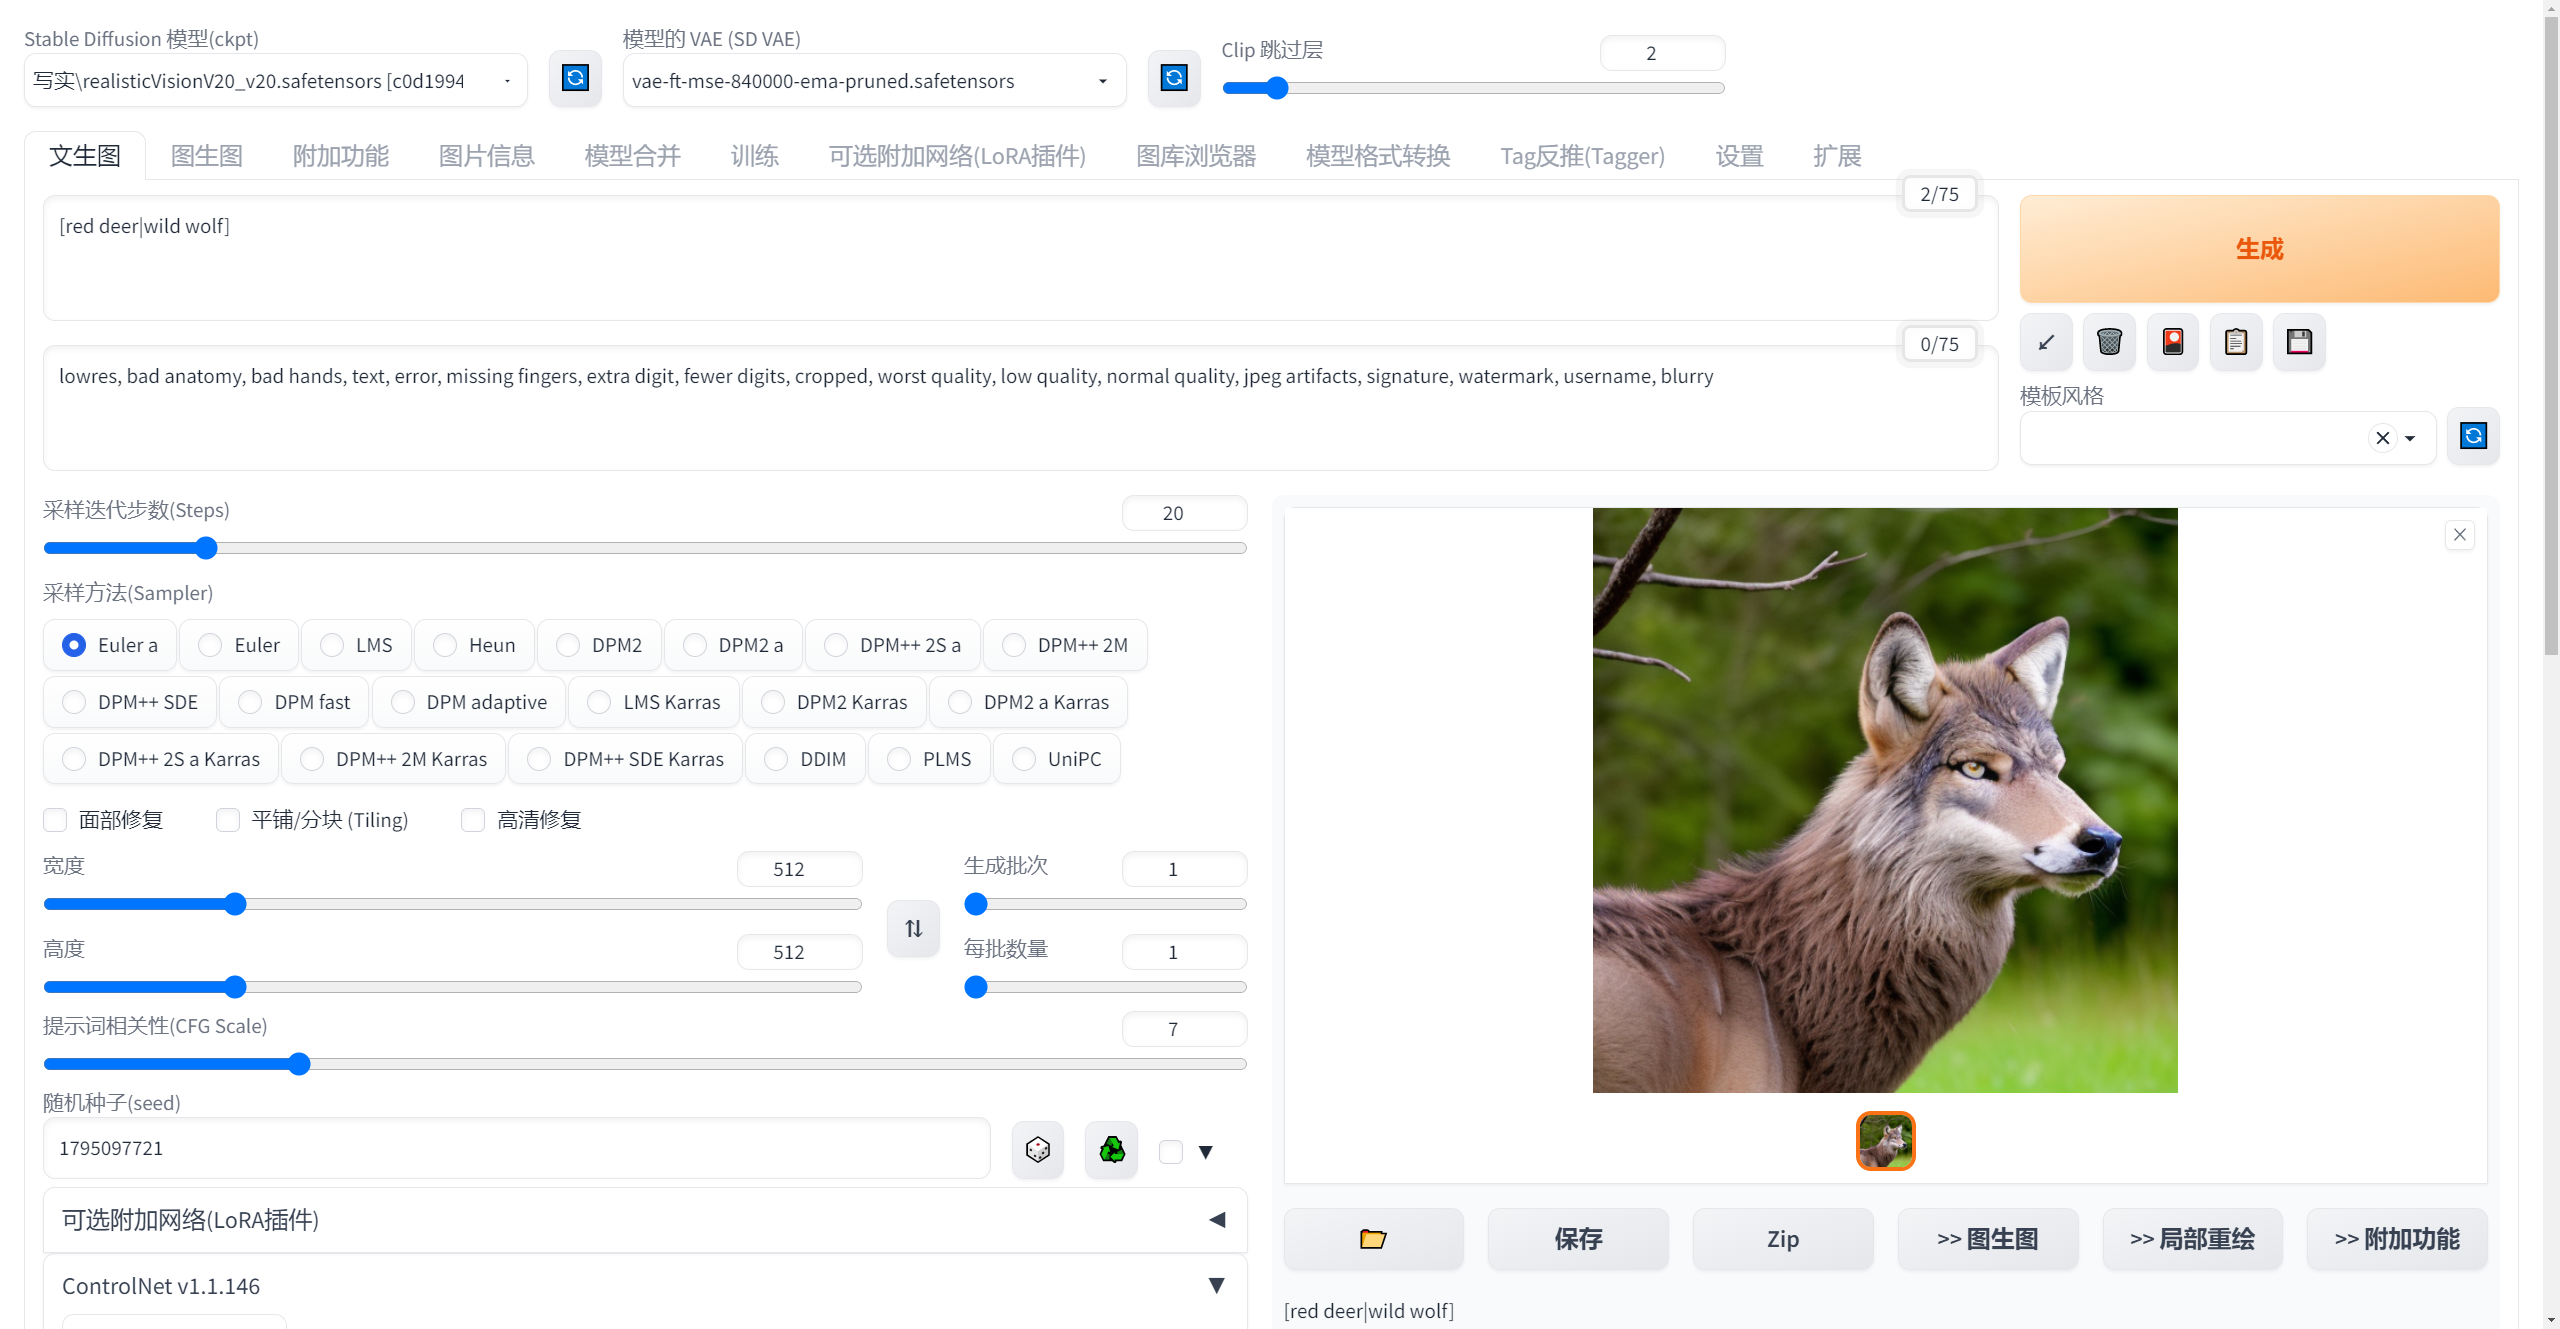Viewport: 2560px width, 1329px height.
Task: Click the arrow icon to read last generation parameters
Action: tap(2046, 342)
